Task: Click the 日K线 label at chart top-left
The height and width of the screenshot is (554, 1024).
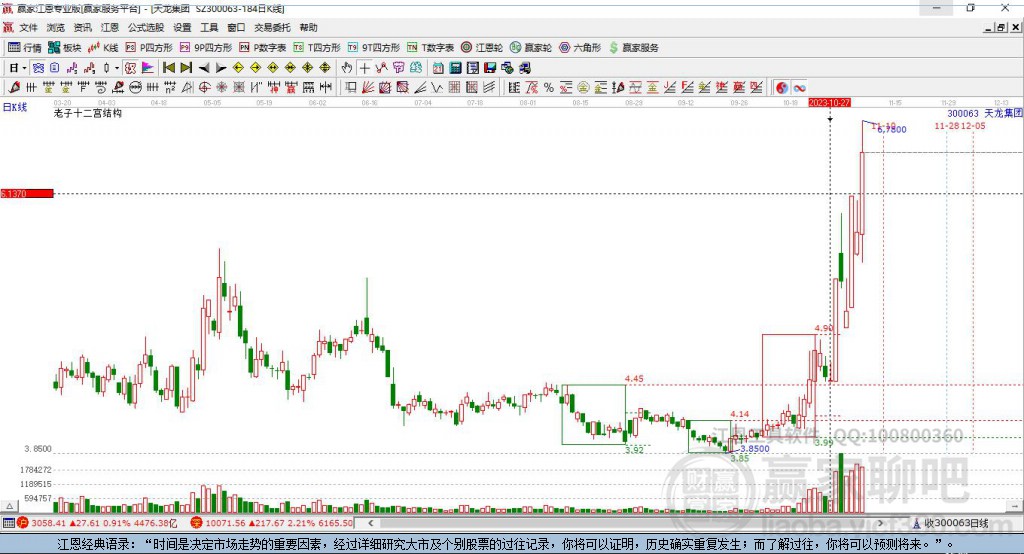Action: [x=15, y=107]
